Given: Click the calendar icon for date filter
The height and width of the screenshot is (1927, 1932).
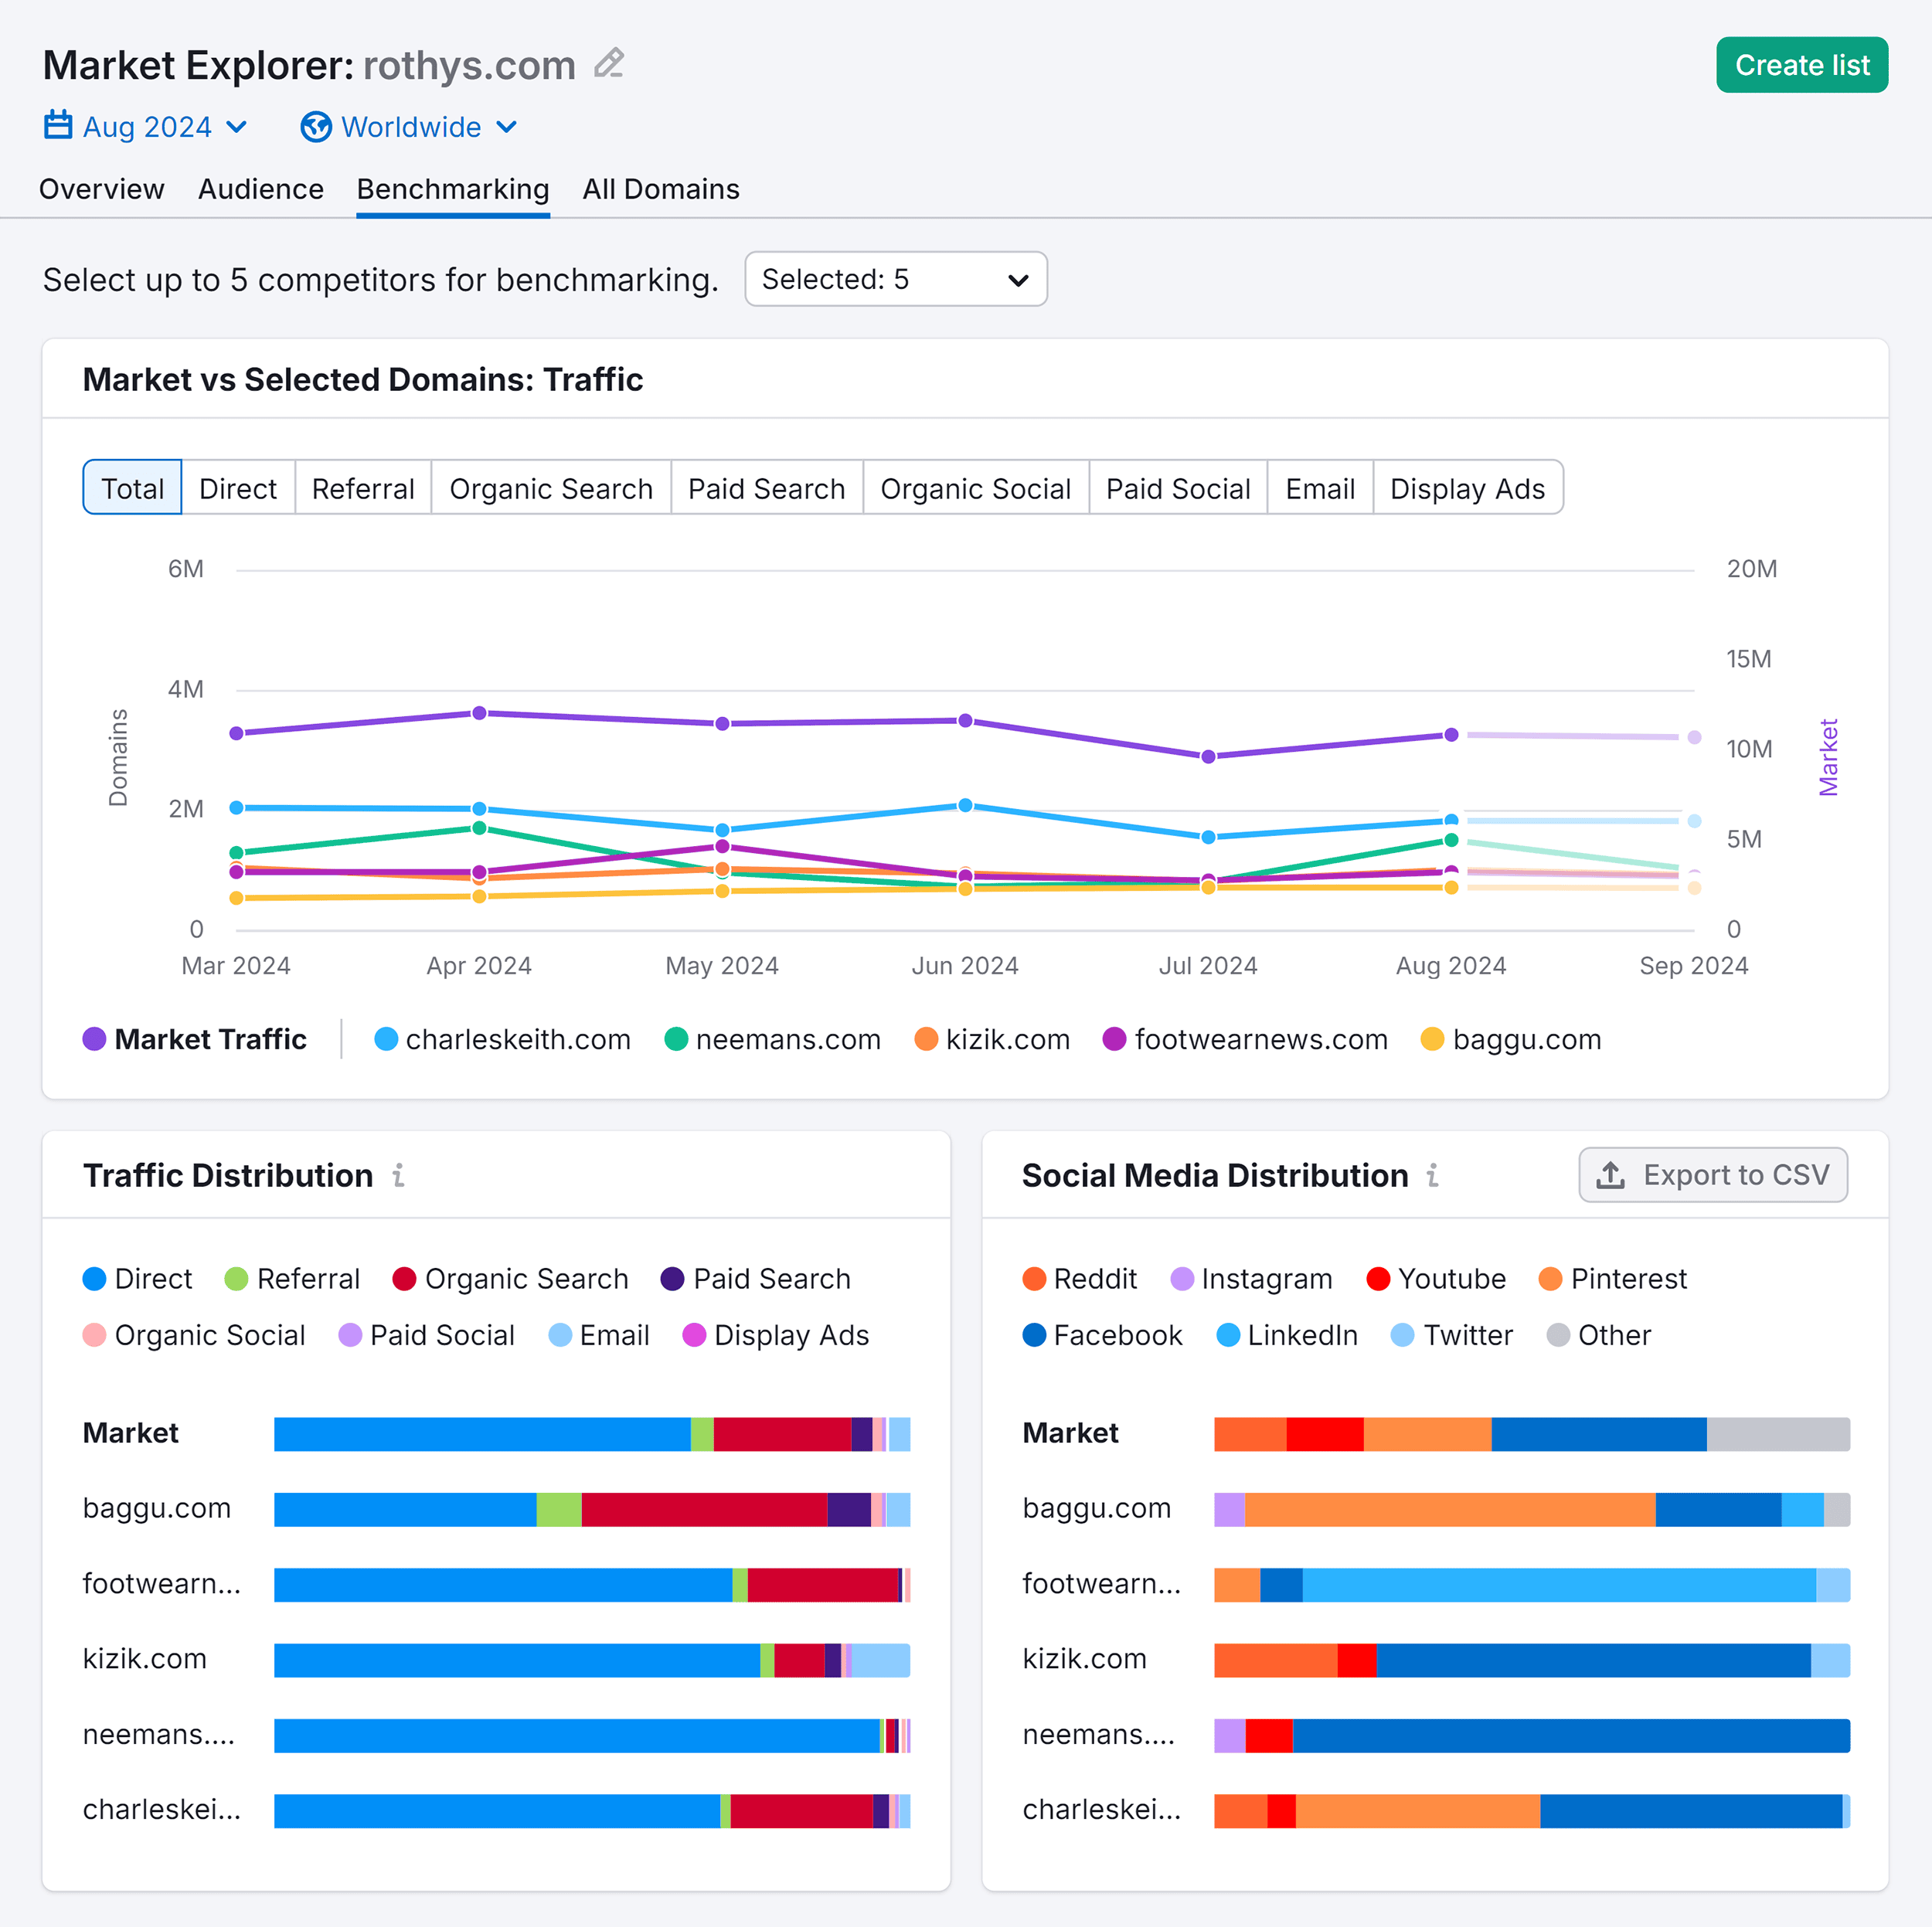Looking at the screenshot, I should pyautogui.click(x=56, y=125).
